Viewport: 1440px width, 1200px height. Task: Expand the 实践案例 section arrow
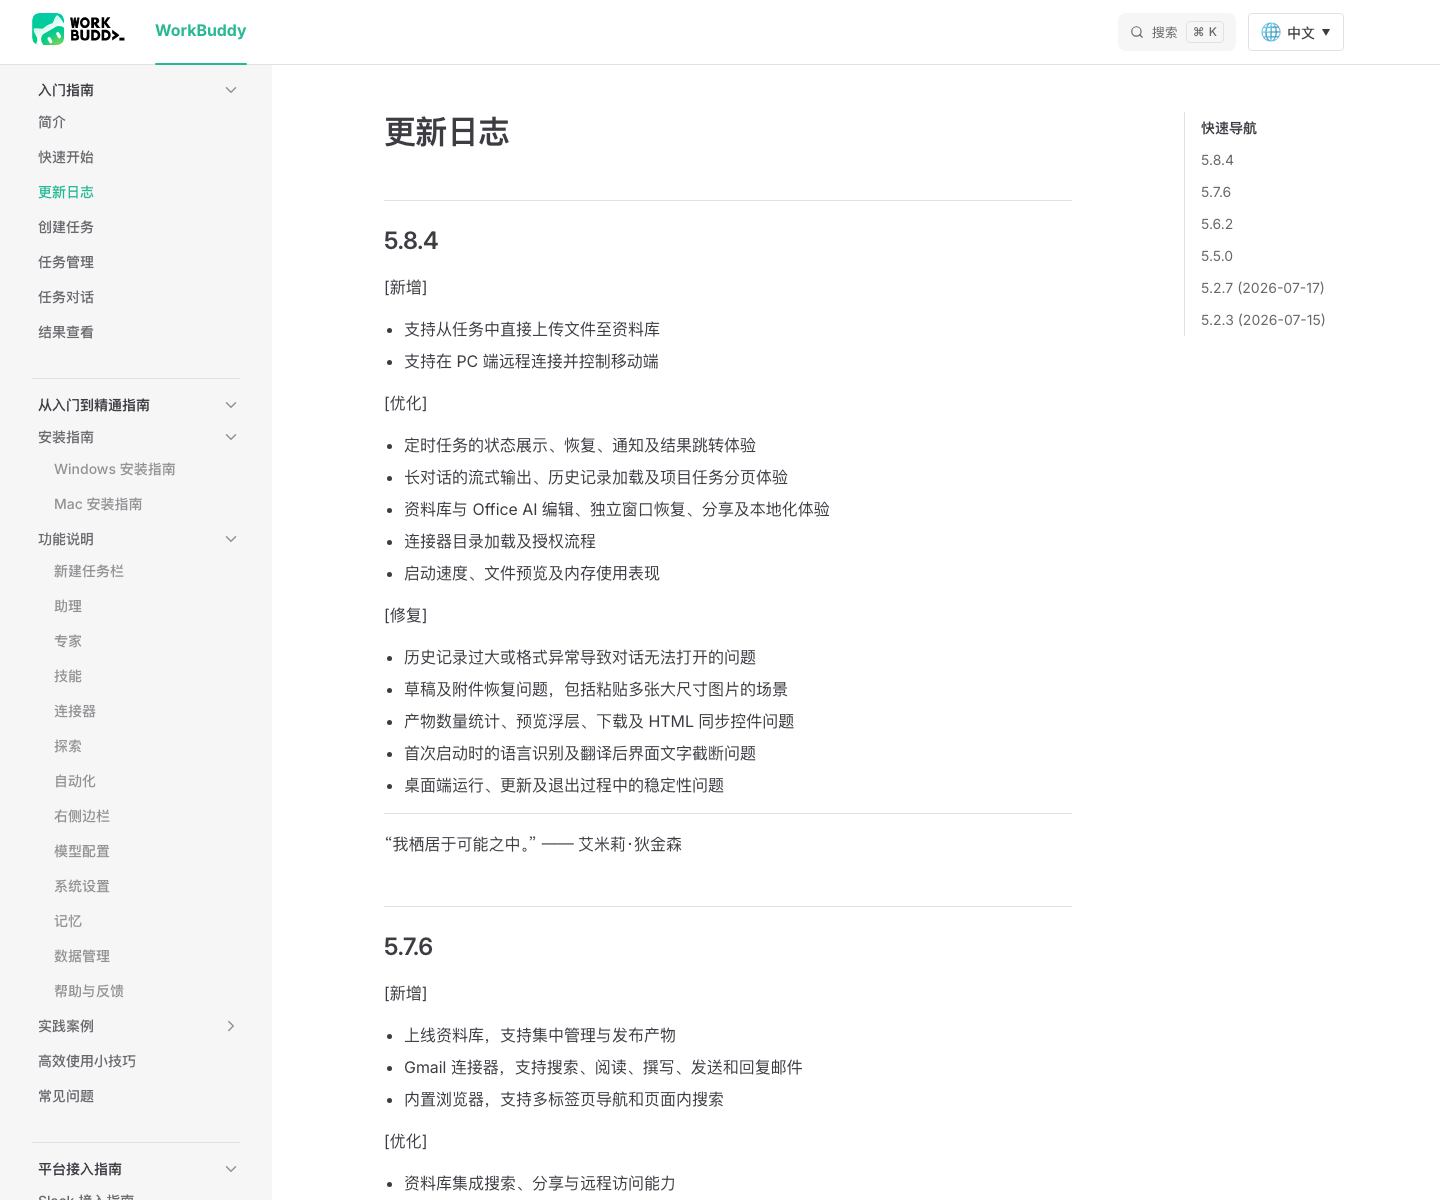231,1026
